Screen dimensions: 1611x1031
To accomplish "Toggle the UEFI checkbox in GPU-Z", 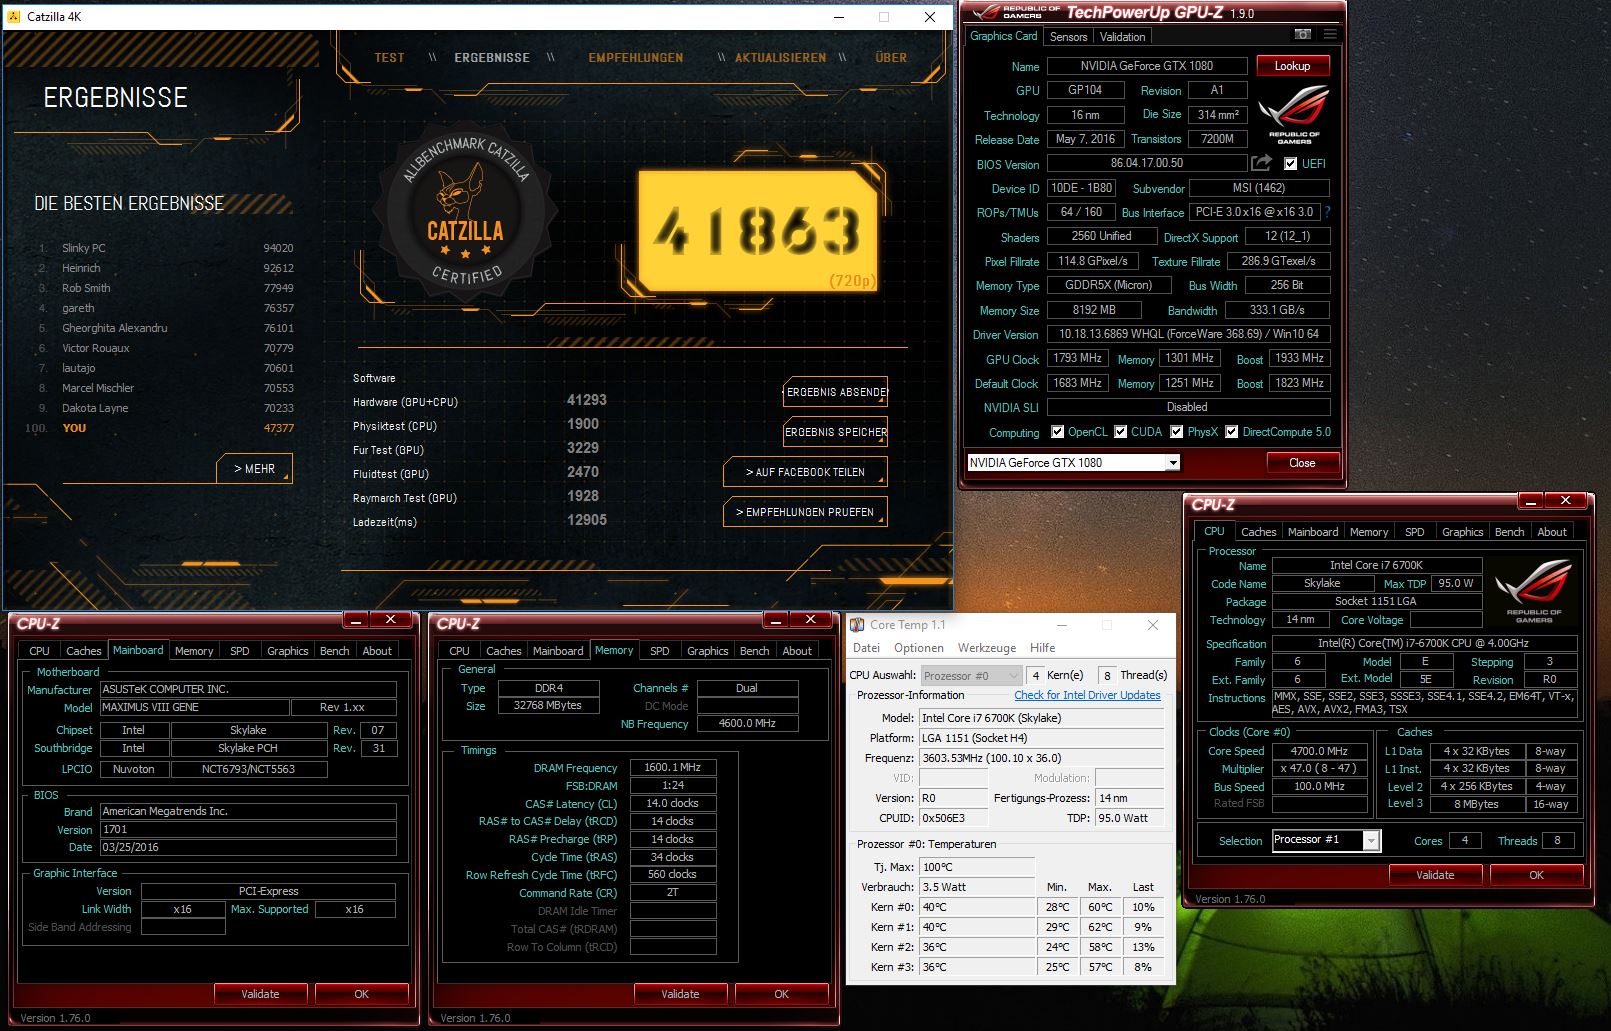I will pyautogui.click(x=1290, y=164).
